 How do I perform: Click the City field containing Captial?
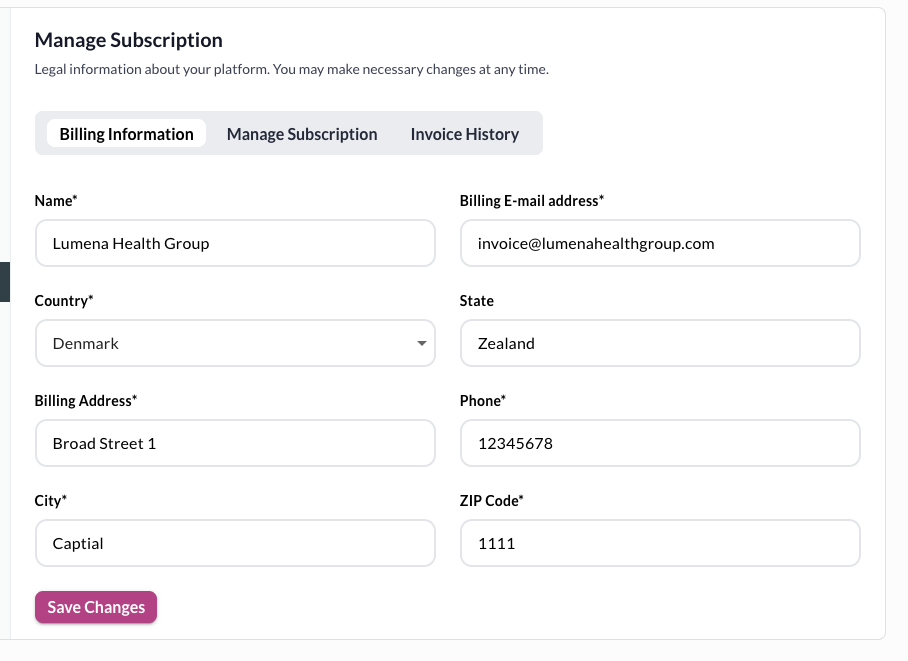pyautogui.click(x=235, y=543)
